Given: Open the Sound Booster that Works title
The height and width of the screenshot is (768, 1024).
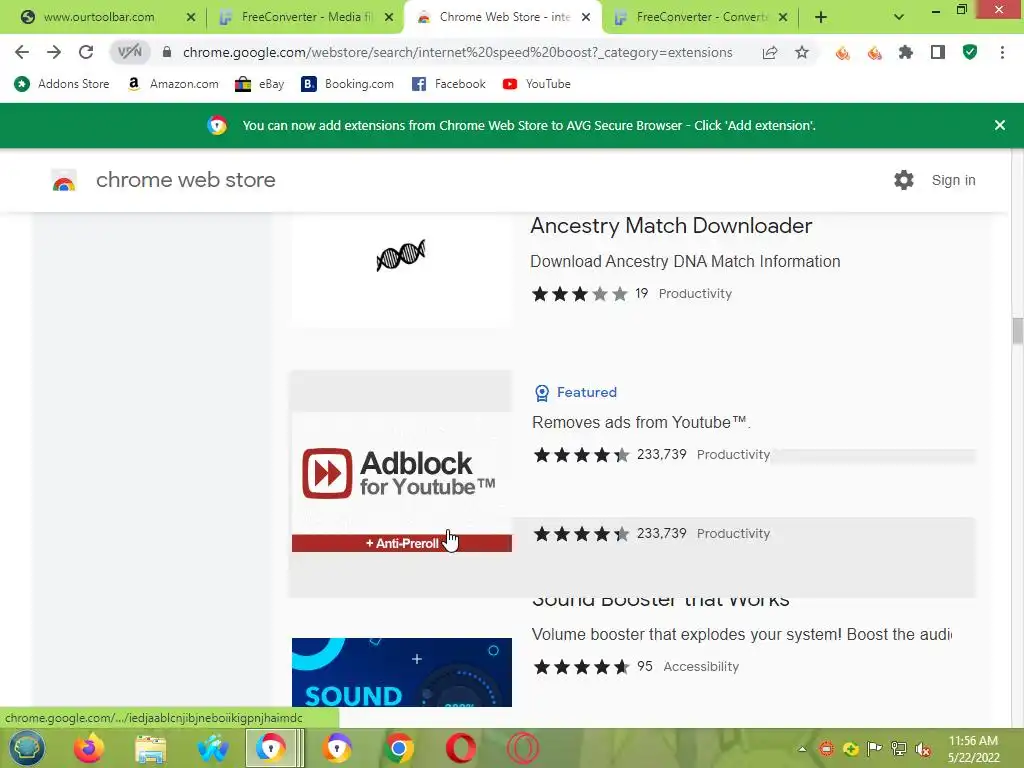Looking at the screenshot, I should [660, 600].
